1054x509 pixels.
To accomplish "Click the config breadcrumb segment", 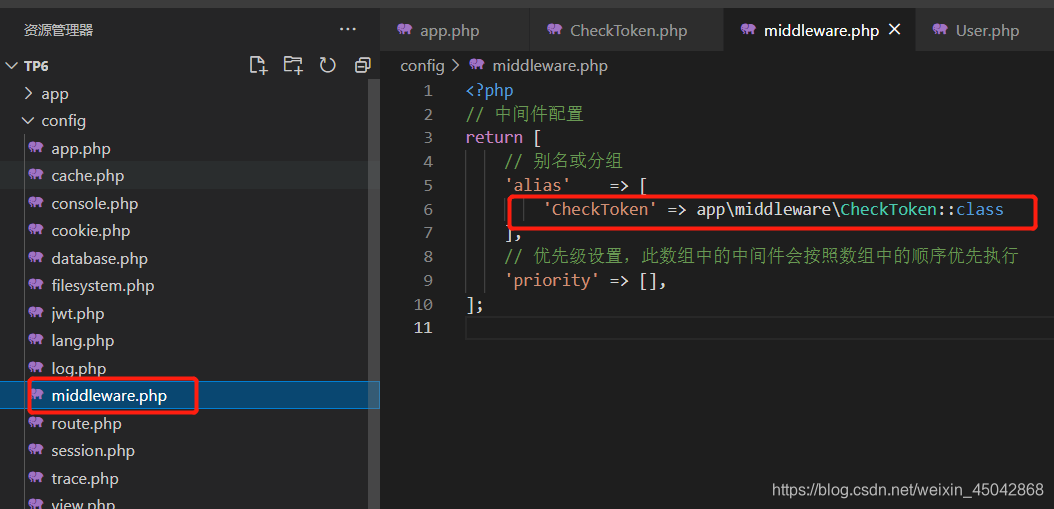I will [x=421, y=66].
